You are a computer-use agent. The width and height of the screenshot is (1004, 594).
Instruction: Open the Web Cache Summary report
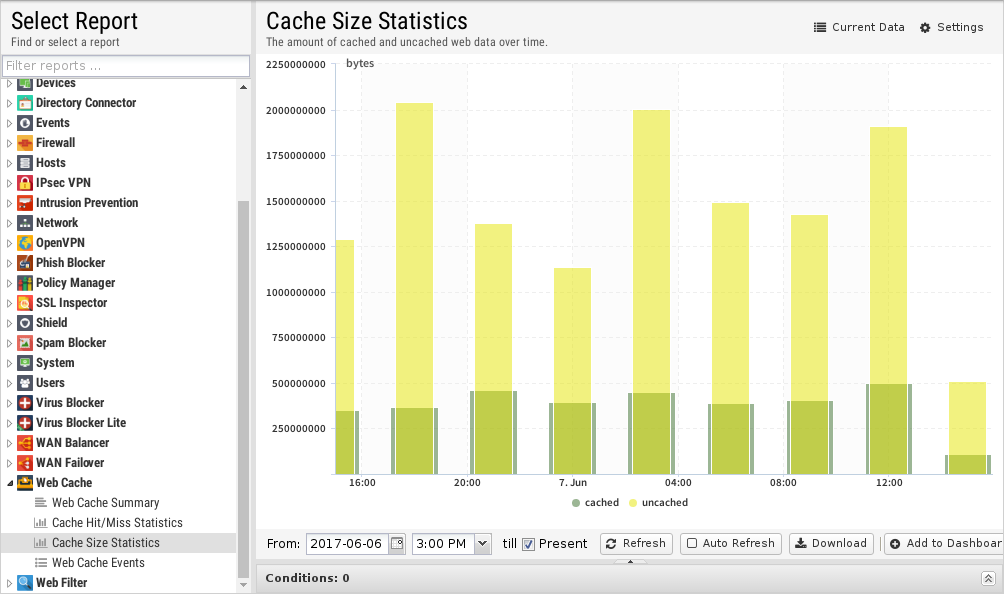pos(105,503)
